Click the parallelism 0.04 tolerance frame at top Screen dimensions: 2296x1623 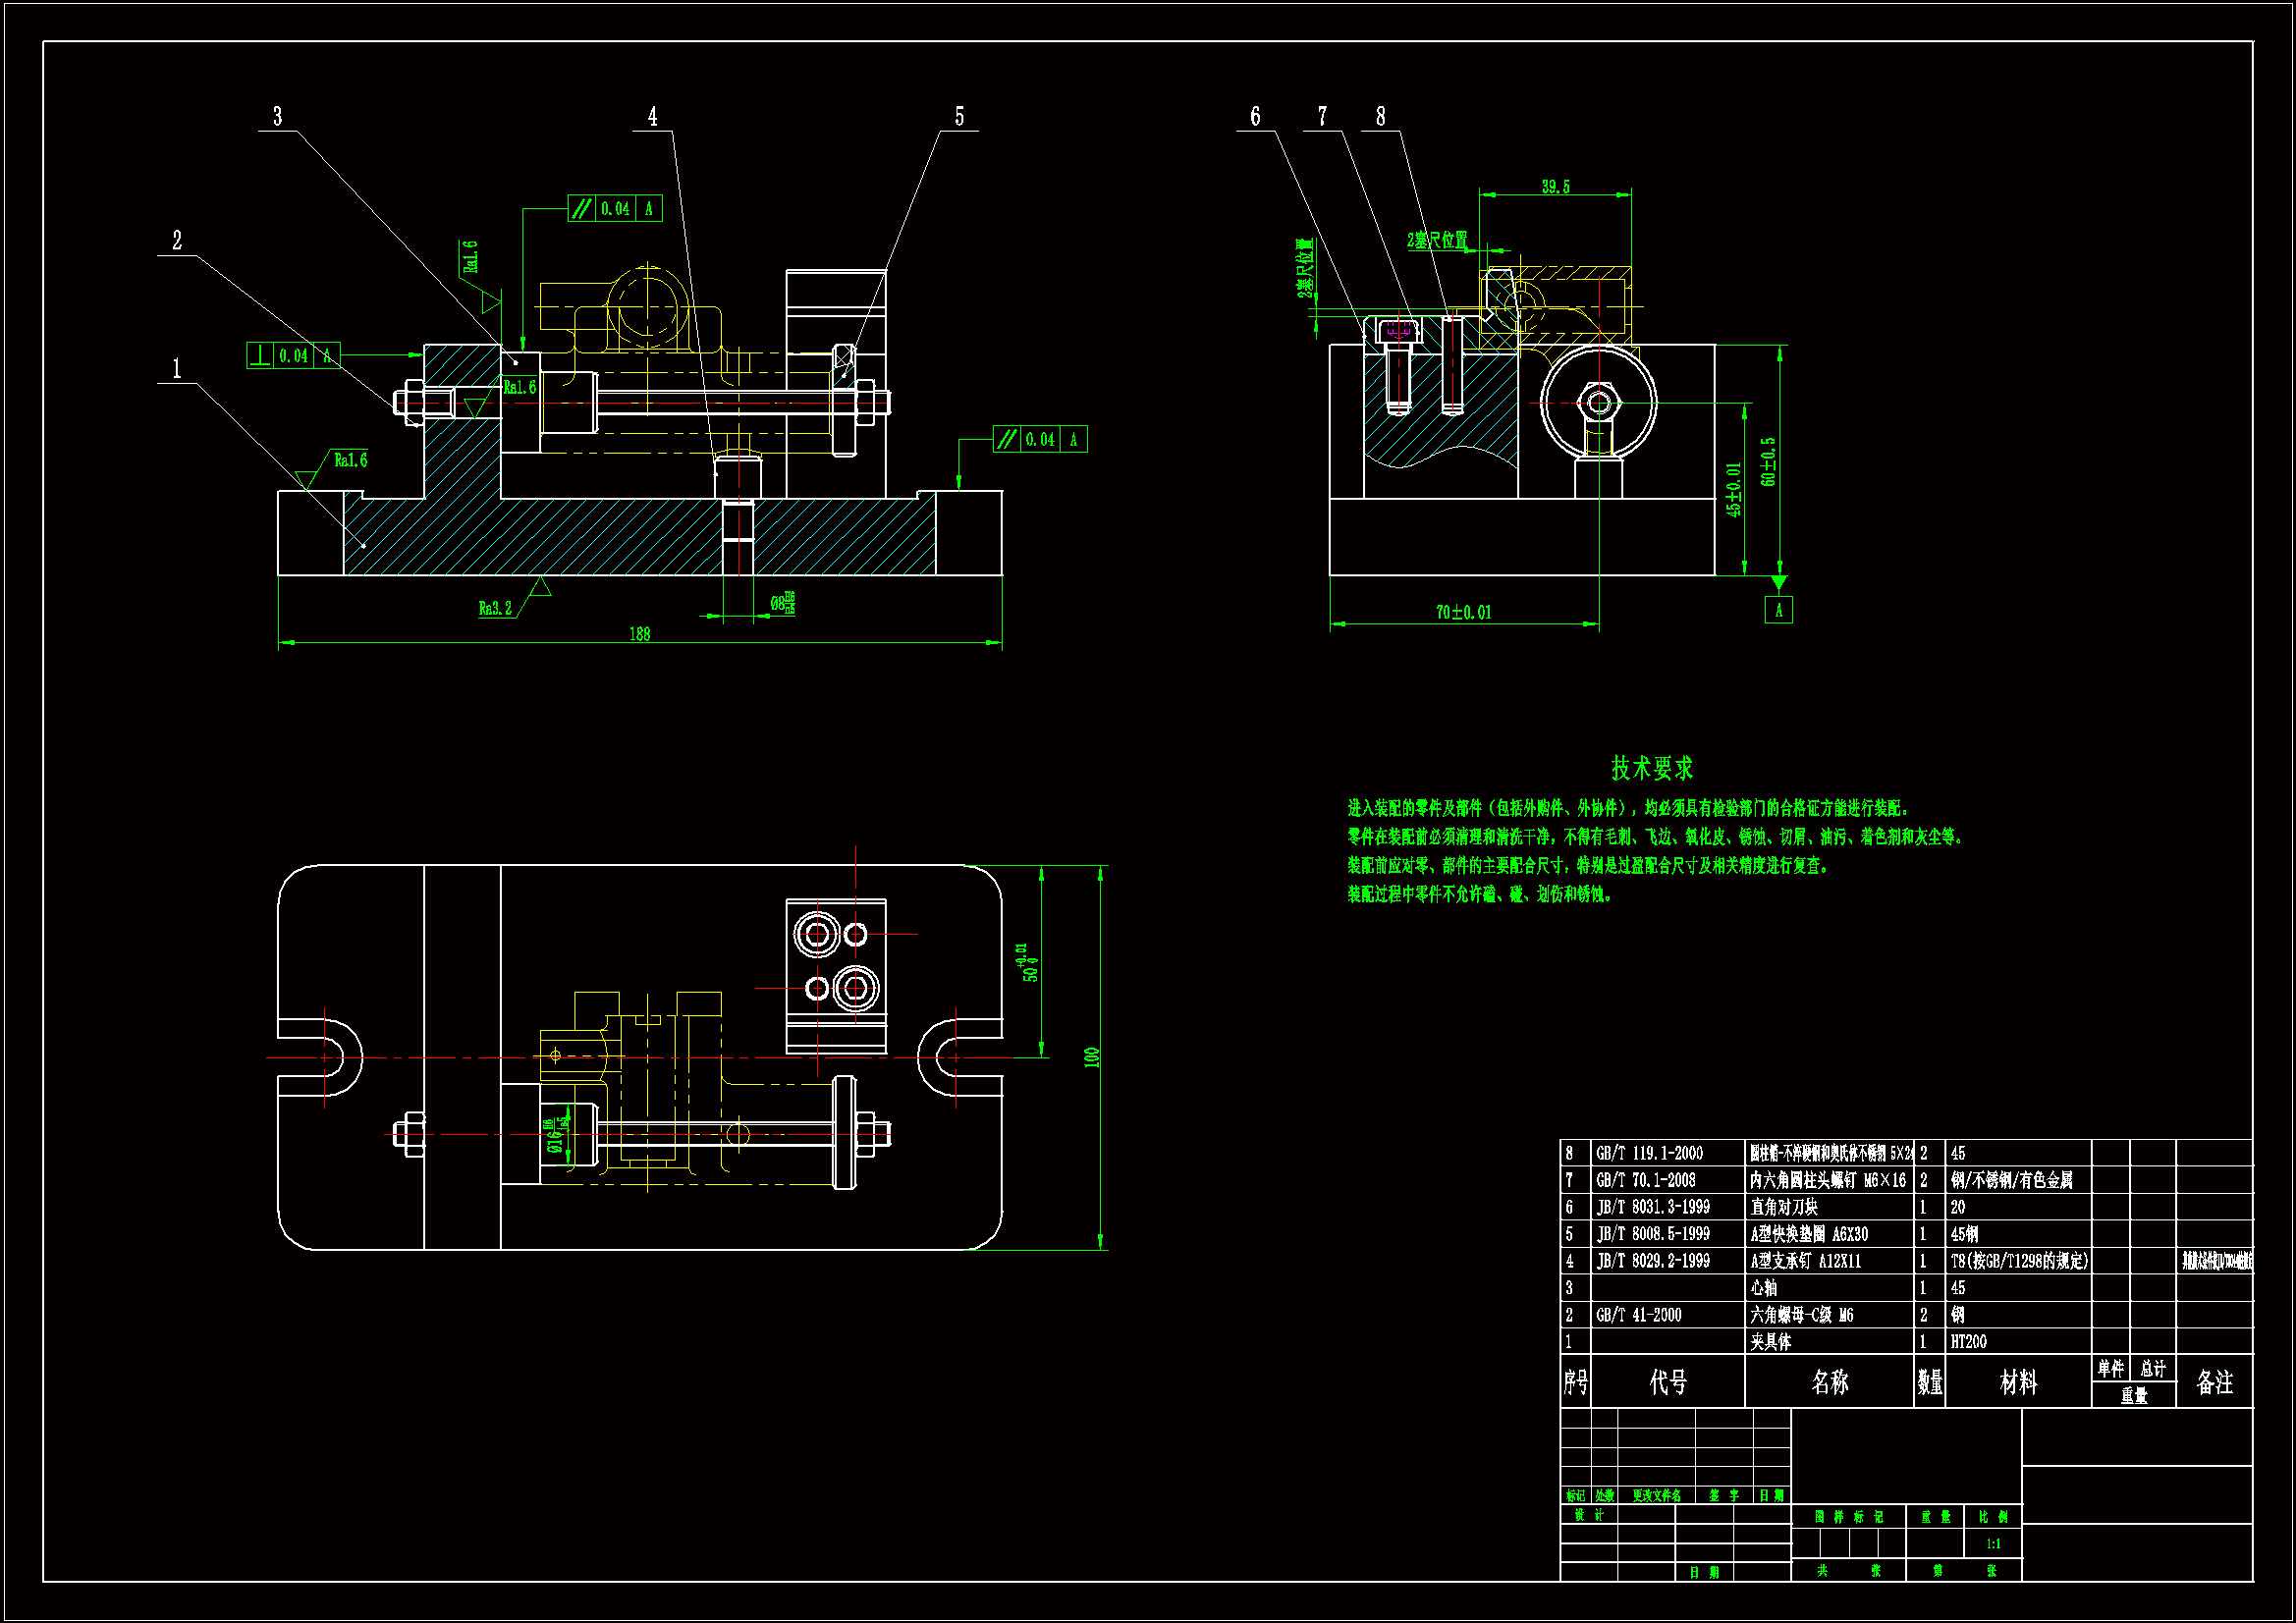point(614,208)
